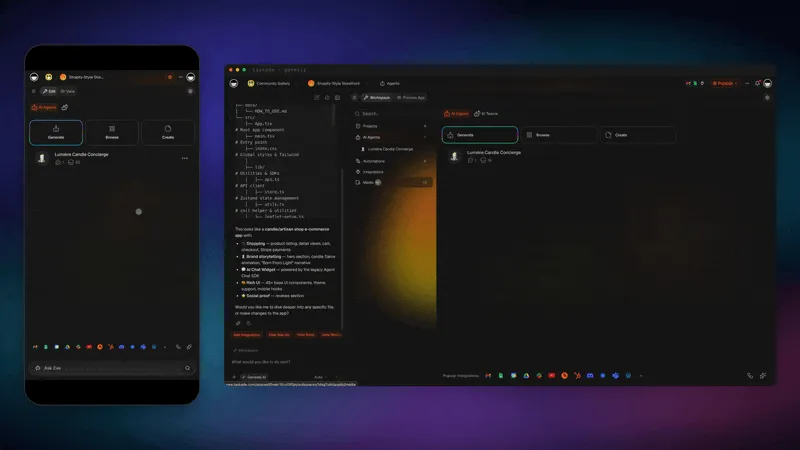Open notifications bell in desktop header
Image resolution: width=800 pixels, height=450 pixels.
pos(758,83)
